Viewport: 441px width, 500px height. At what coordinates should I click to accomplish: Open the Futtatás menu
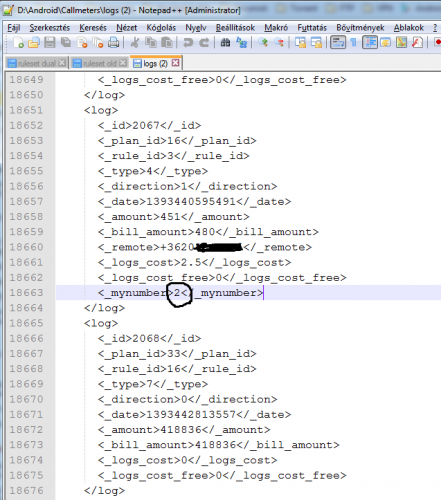click(312, 28)
